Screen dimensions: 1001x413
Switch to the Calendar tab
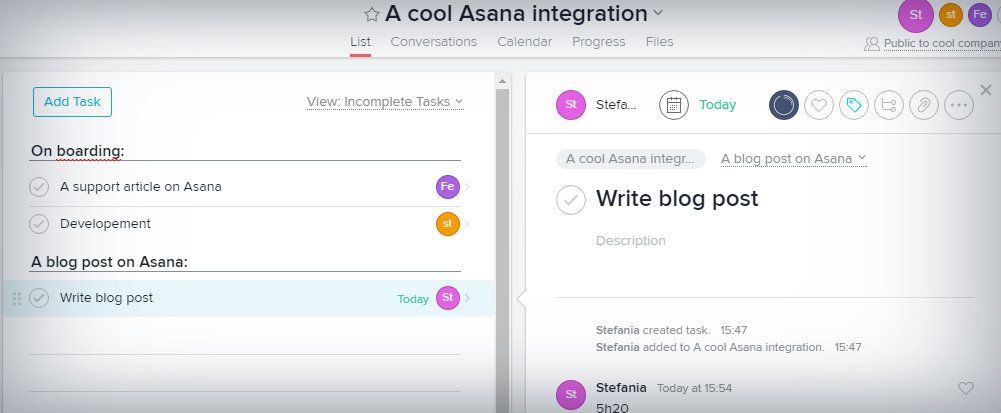[x=525, y=41]
